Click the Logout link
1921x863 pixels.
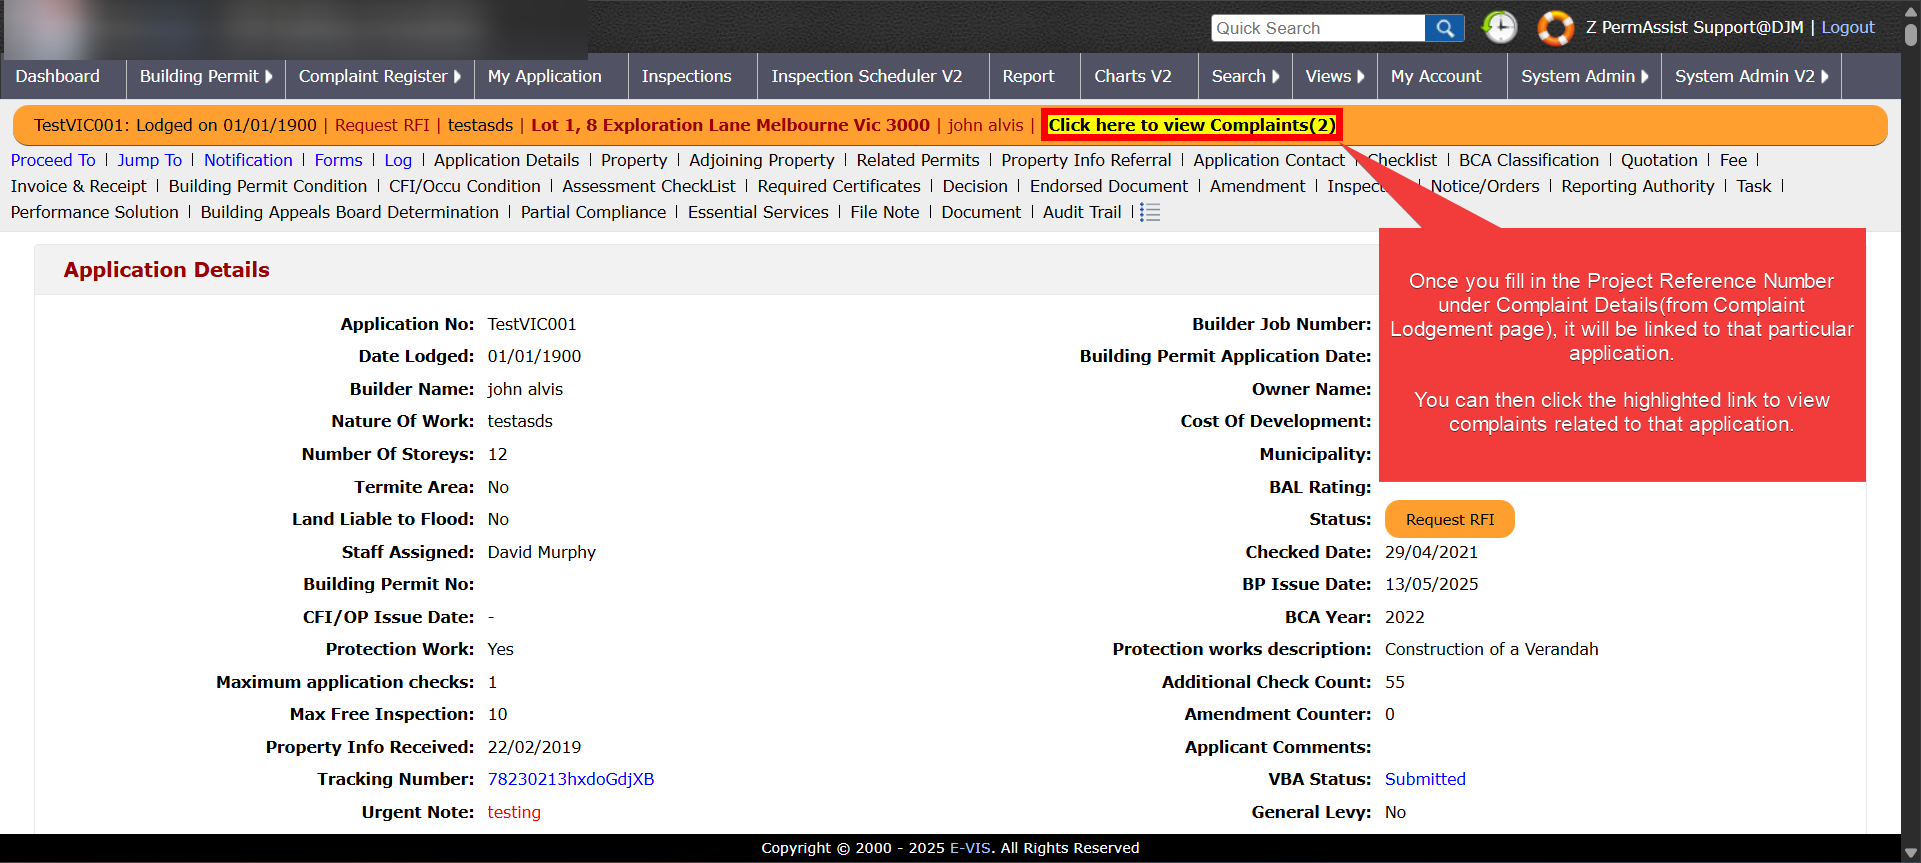coord(1847,27)
